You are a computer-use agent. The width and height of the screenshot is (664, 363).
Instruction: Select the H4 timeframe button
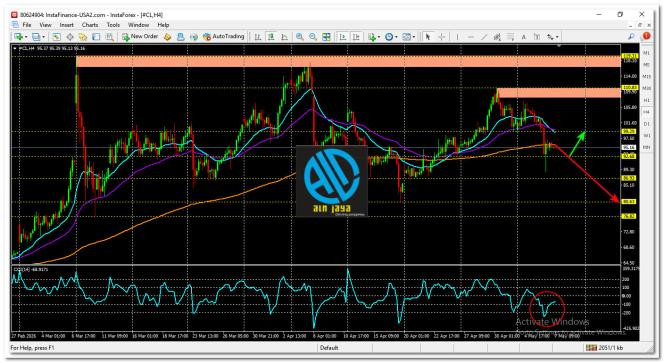point(646,112)
